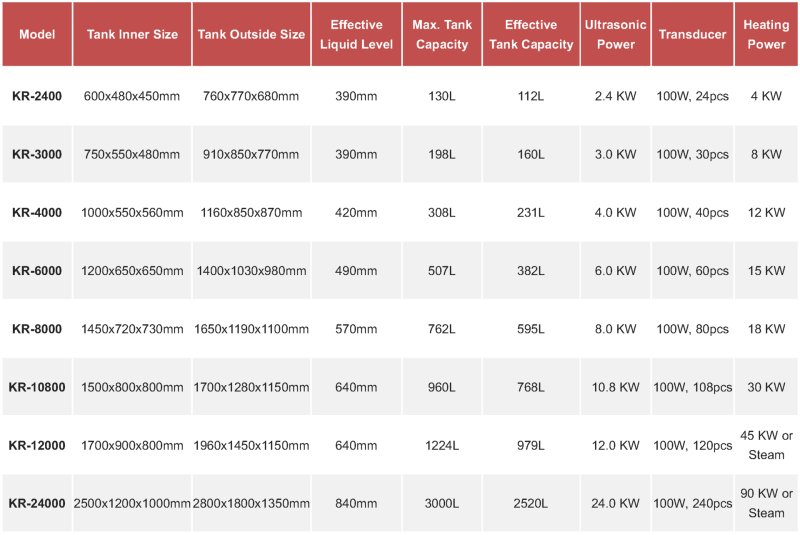Select the KR-24000 model cell
The height and width of the screenshot is (535, 800).
(37, 503)
